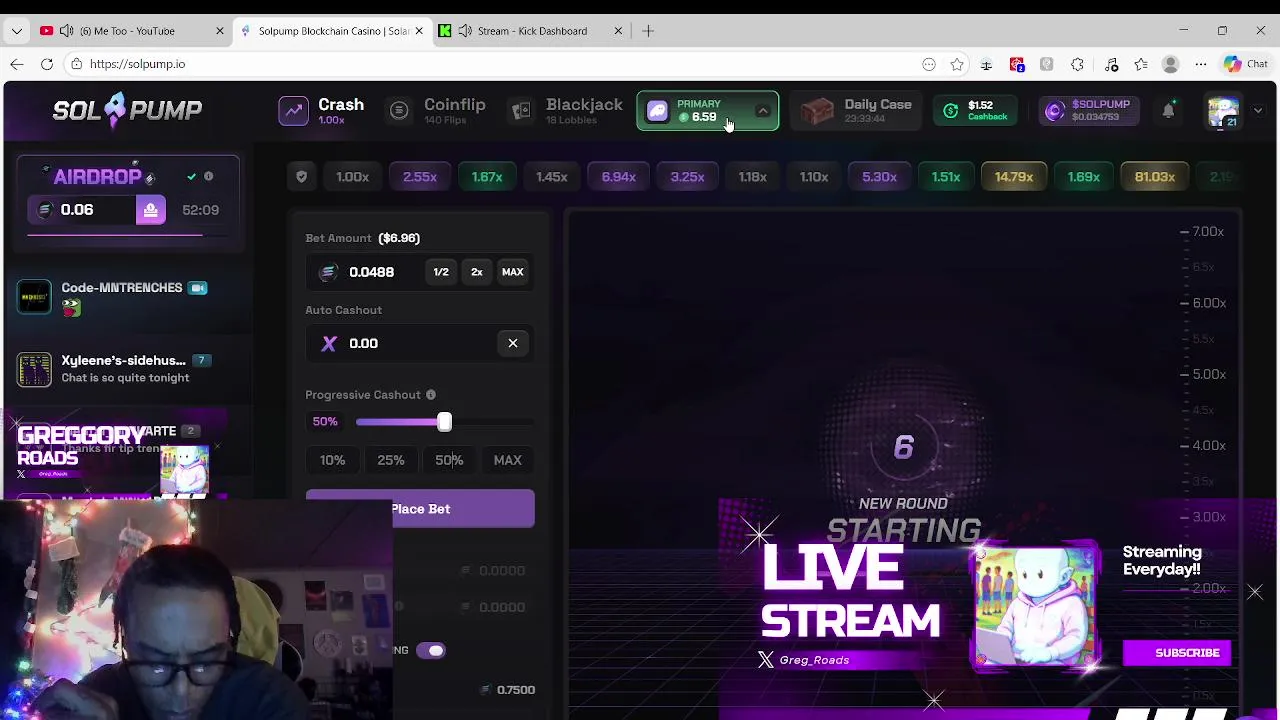Click the airdrop info icon
This screenshot has height=720, width=1280.
point(208,177)
